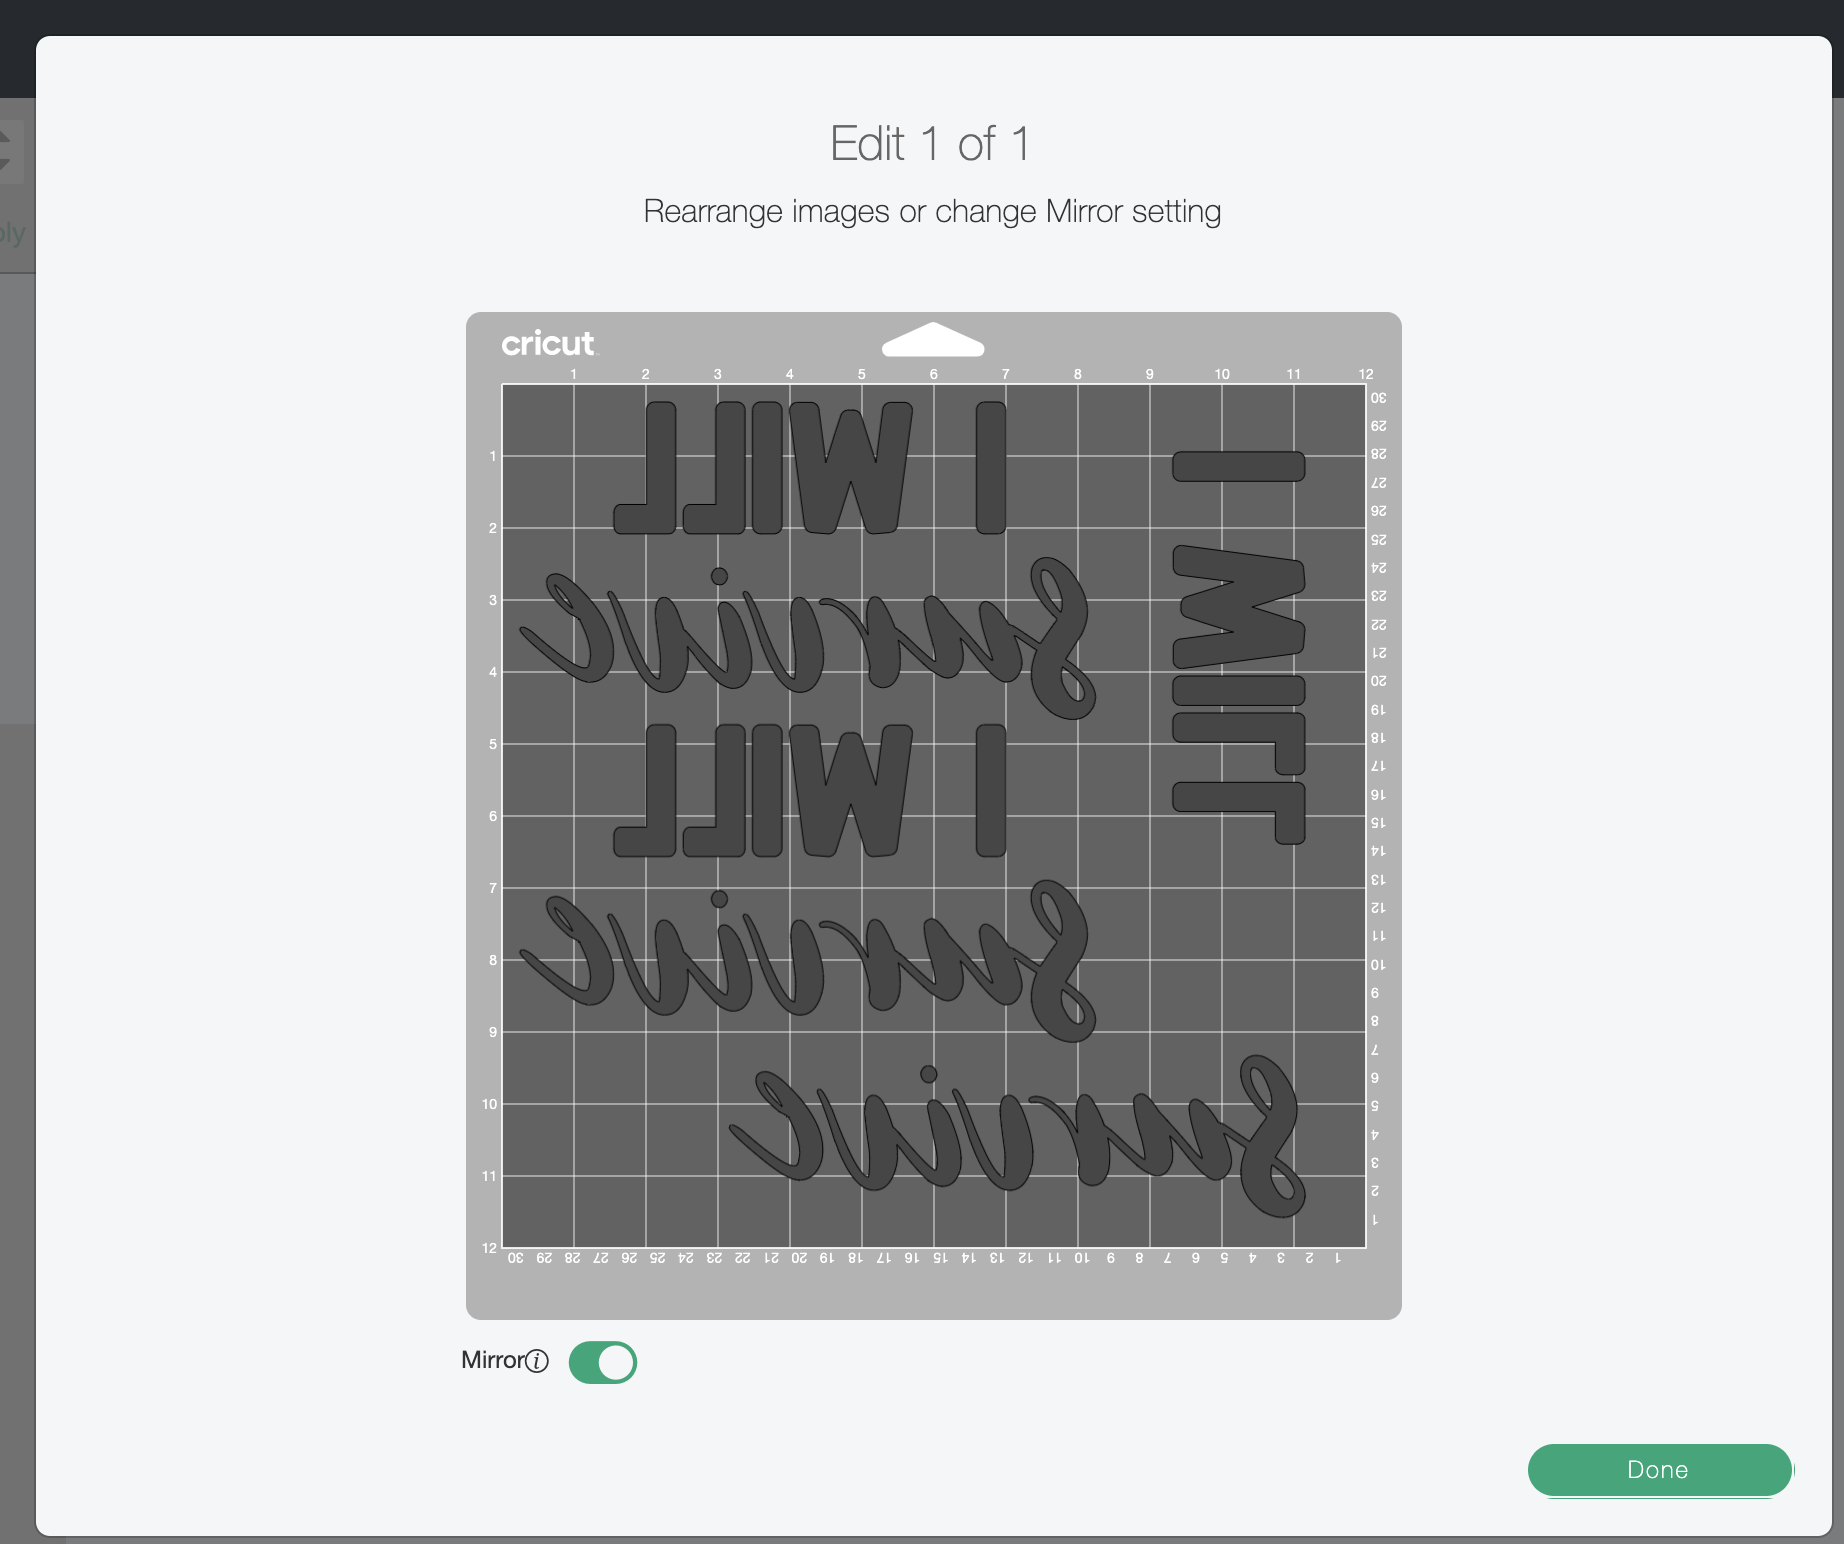This screenshot has height=1544, width=1844.
Task: Click the dot above the bottom script "i"
Action: 929,1074
